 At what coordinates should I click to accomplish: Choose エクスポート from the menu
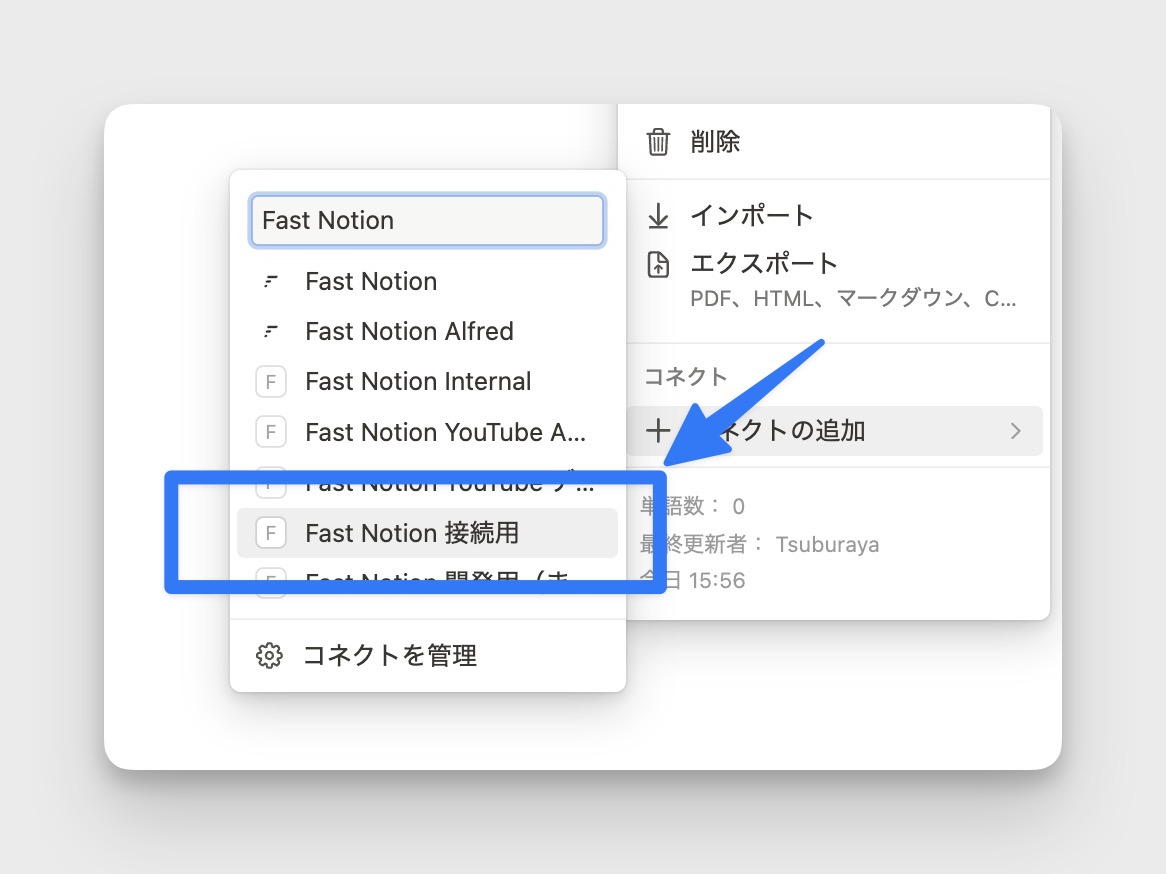coord(834,281)
